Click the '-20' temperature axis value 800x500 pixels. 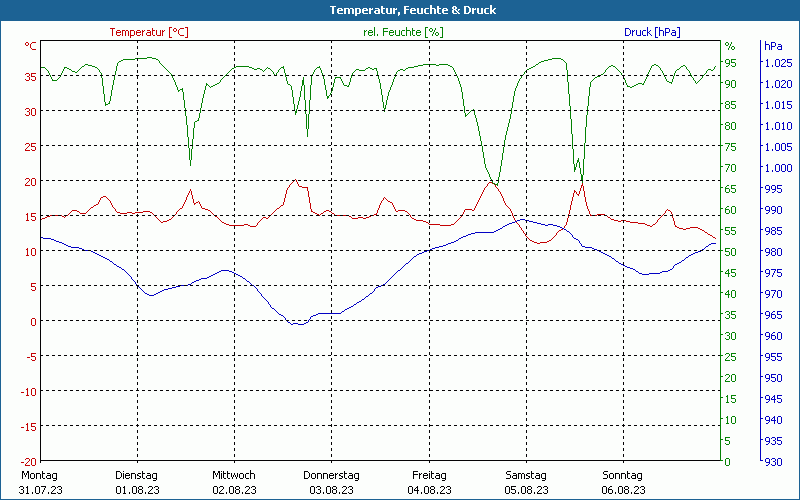[x=29, y=462]
